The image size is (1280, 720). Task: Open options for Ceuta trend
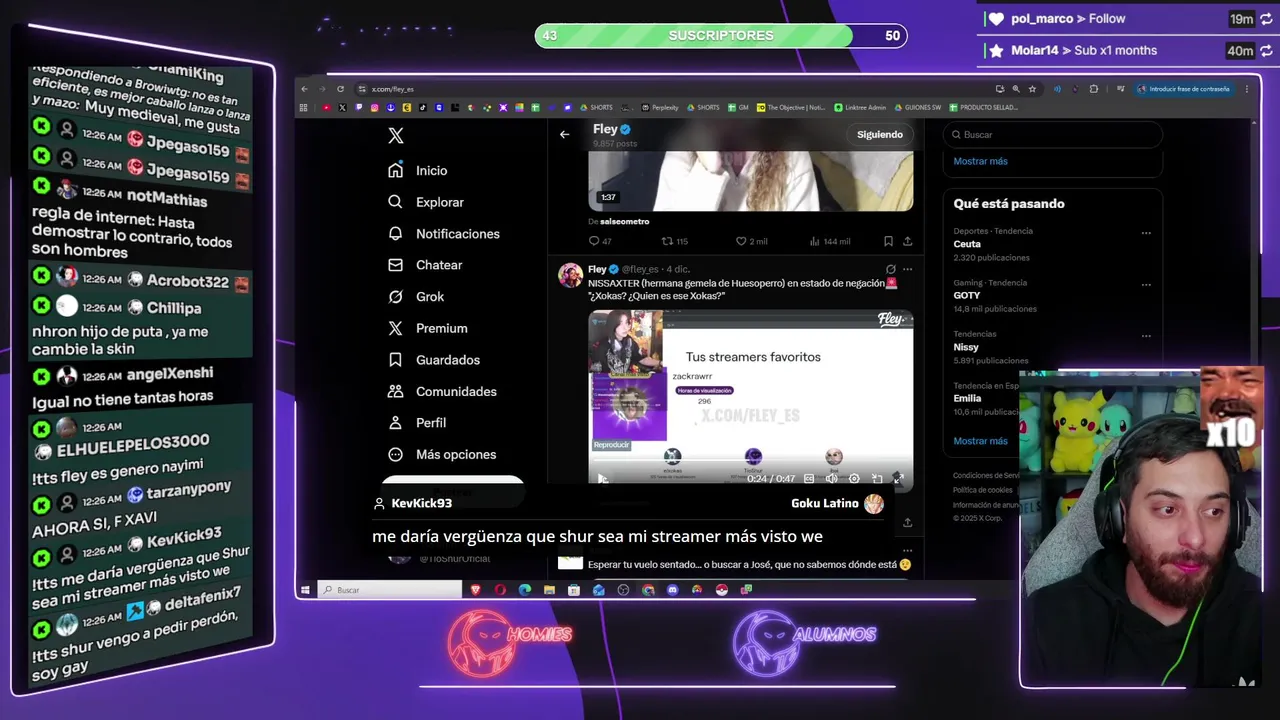pos(1146,233)
